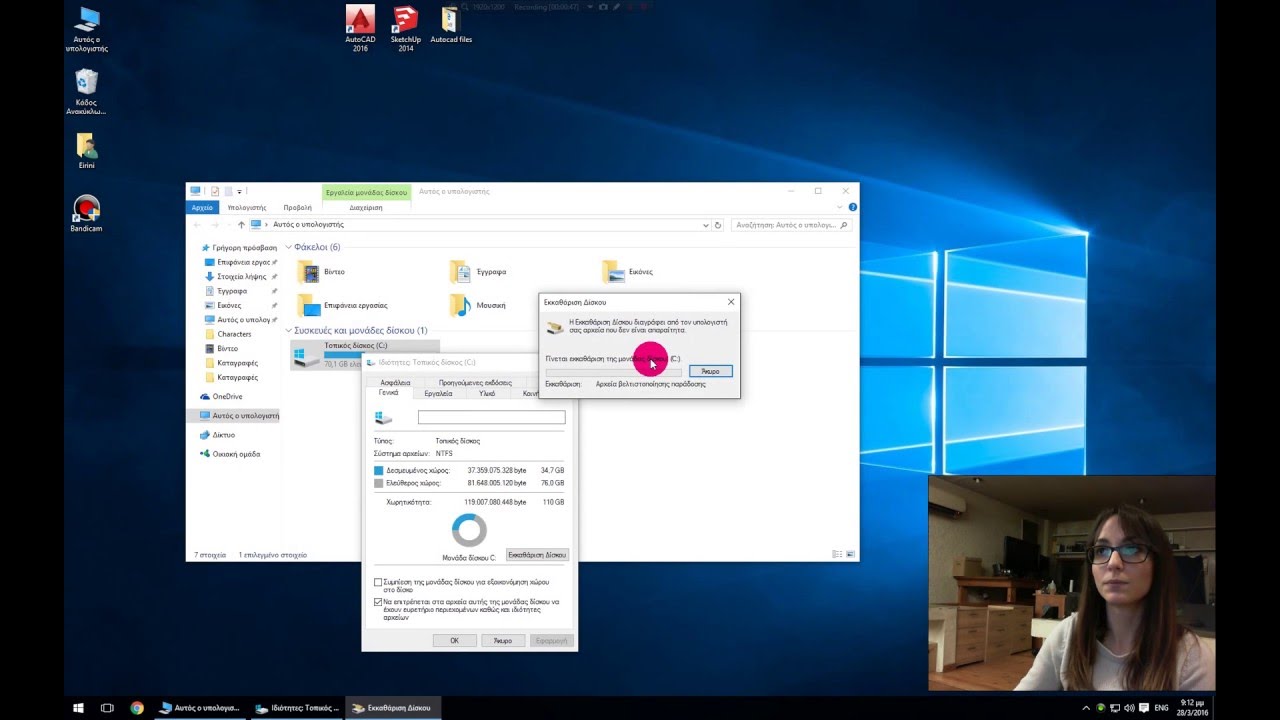1280x720 pixels.
Task: Click Άκυρο in the drive properties dialog
Action: [503, 640]
